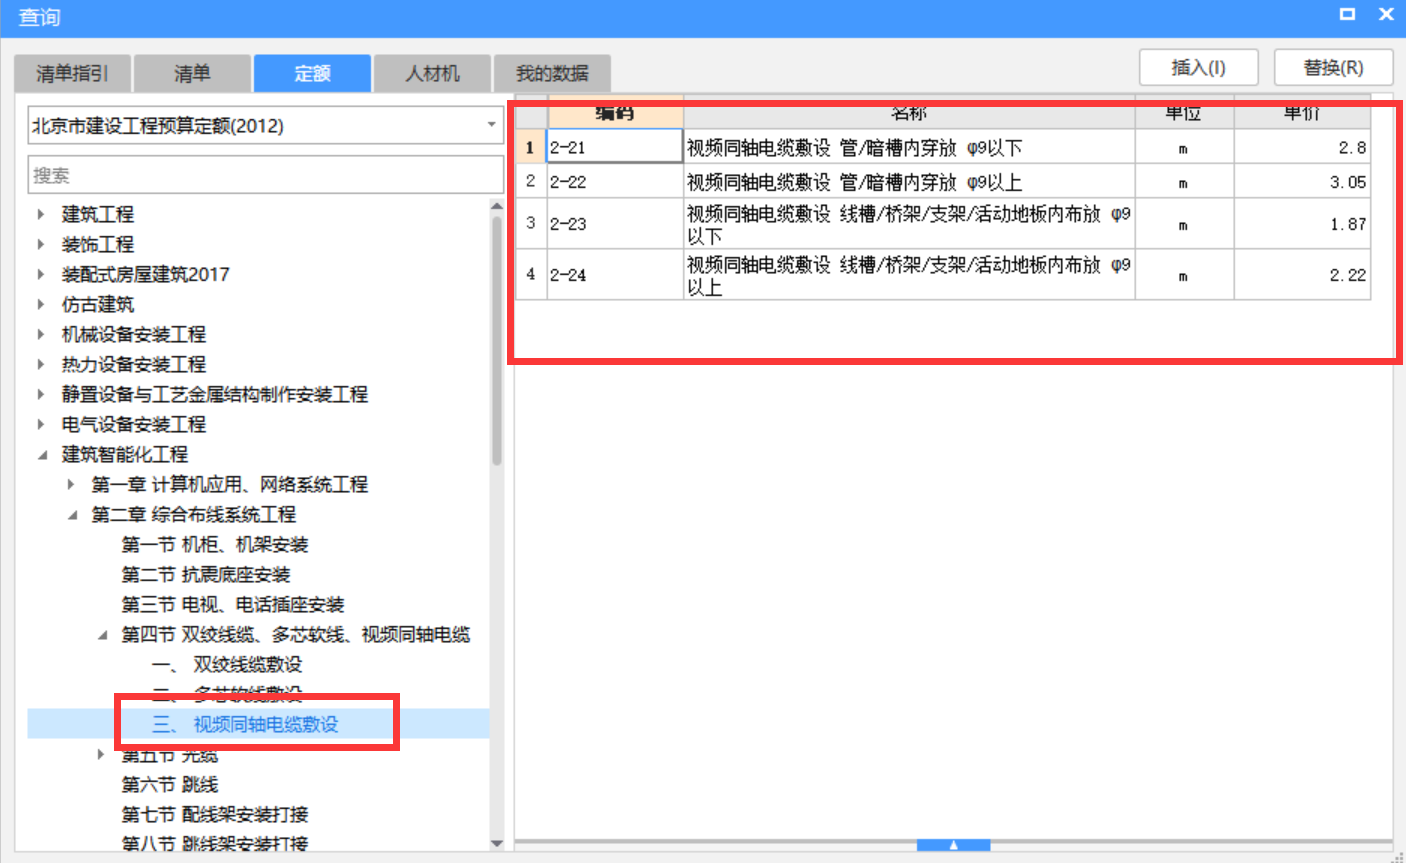Switch to the 清单指引 tab
Image resolution: width=1406 pixels, height=863 pixels.
72,73
